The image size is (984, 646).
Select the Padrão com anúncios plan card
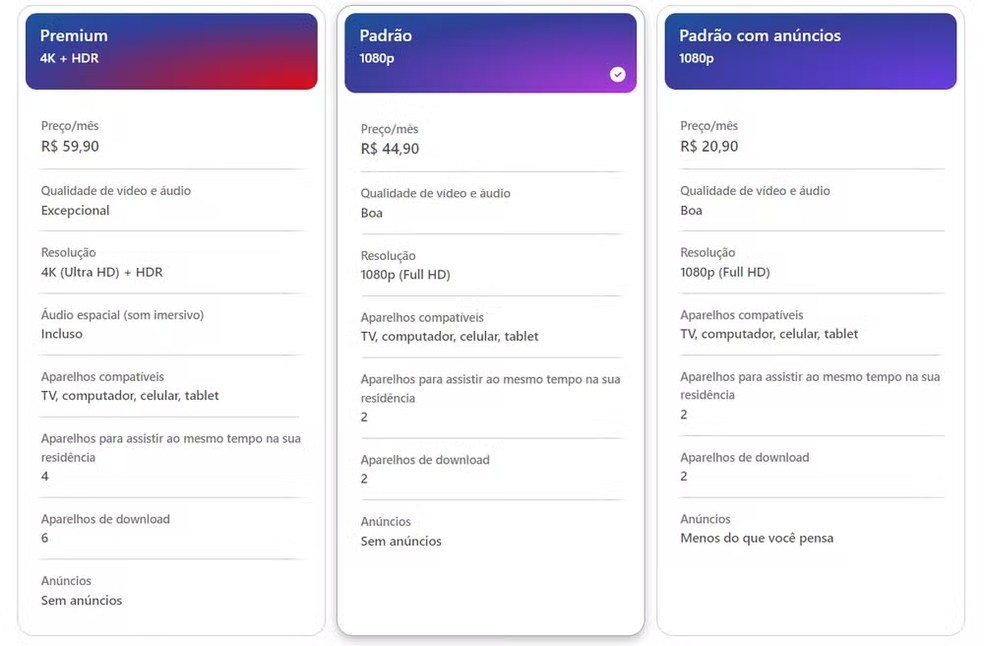pyautogui.click(x=810, y=320)
